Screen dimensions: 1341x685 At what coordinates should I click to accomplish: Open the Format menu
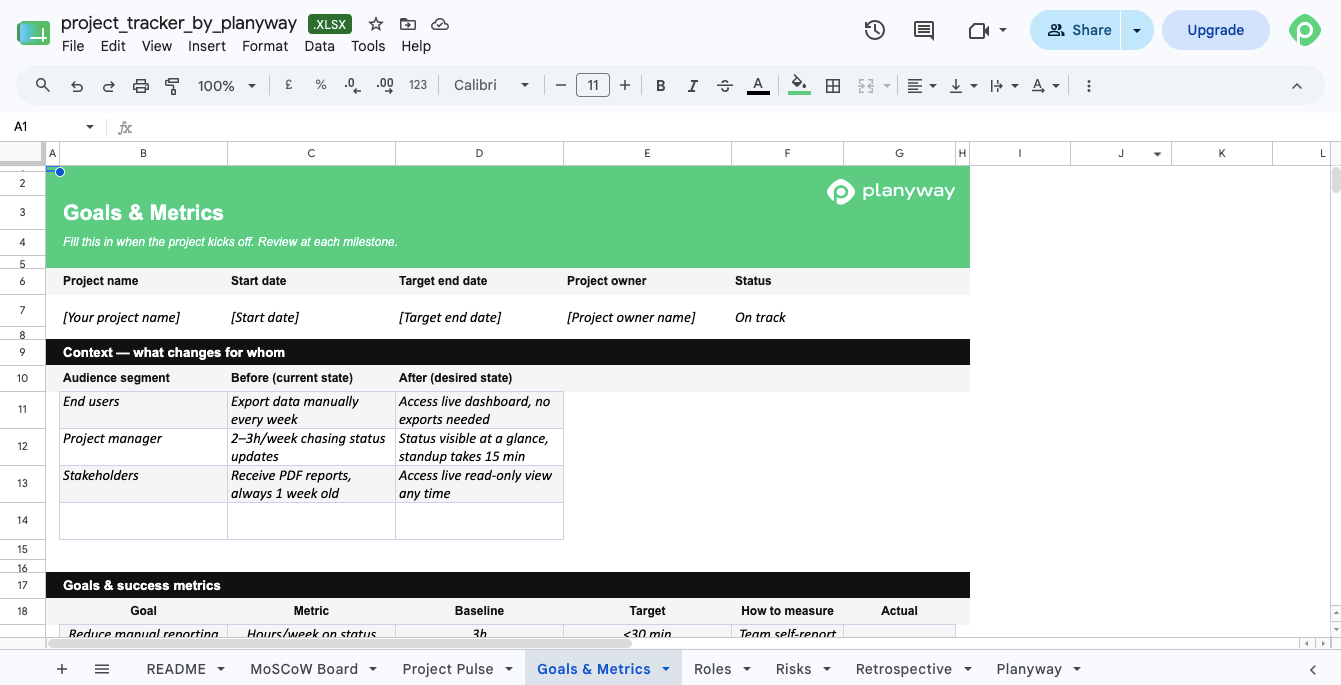[265, 46]
